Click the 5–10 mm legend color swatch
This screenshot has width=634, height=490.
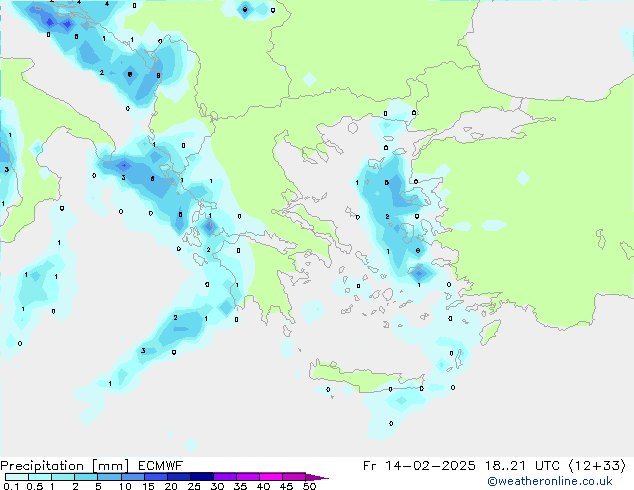coord(109,477)
